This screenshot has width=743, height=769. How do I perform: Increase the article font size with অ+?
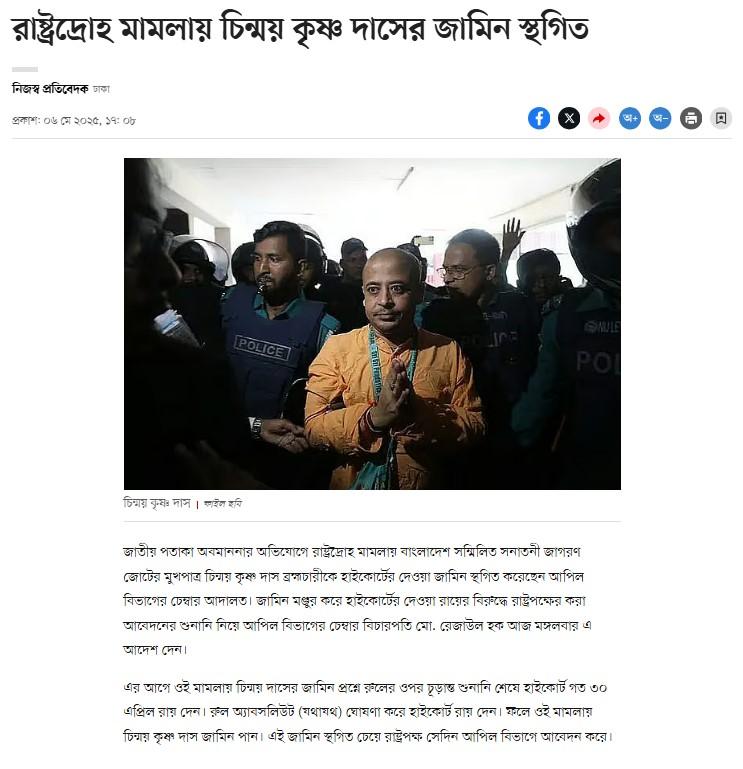click(630, 118)
